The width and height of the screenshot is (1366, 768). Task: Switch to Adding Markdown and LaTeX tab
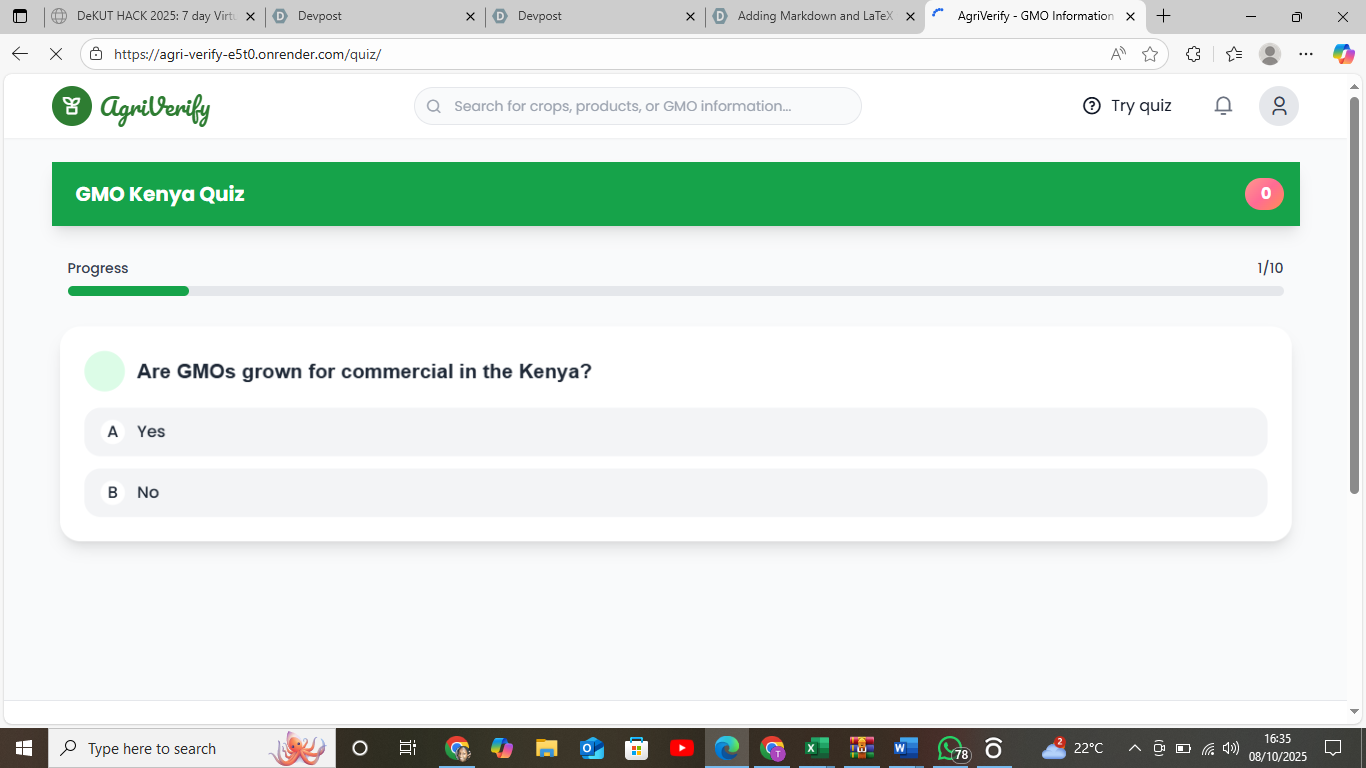click(815, 16)
